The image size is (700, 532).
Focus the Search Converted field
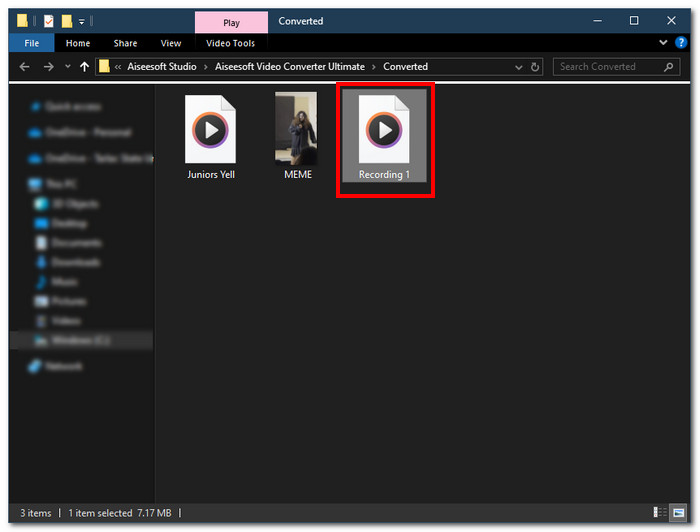(x=616, y=66)
